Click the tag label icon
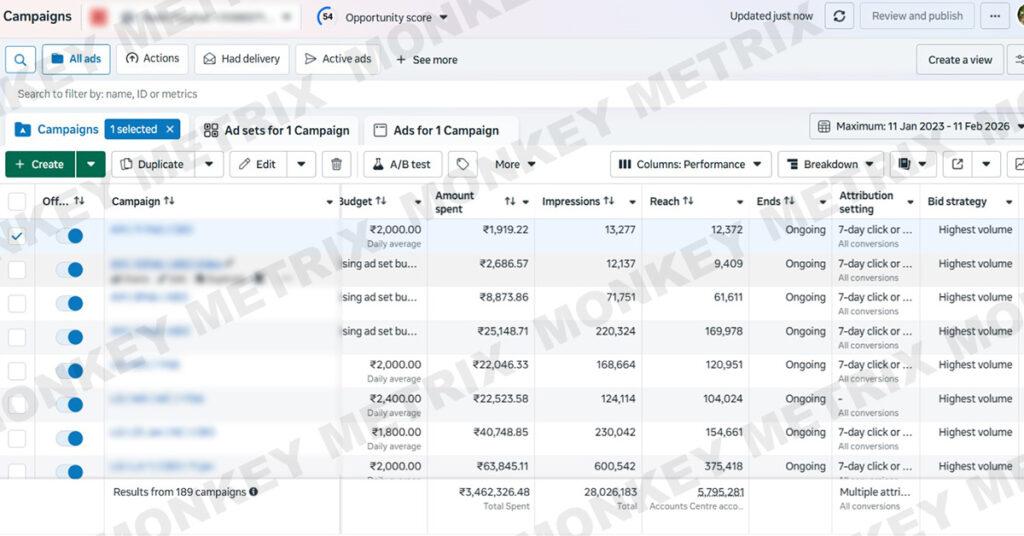Screen dimensions: 1024x536 point(462,164)
